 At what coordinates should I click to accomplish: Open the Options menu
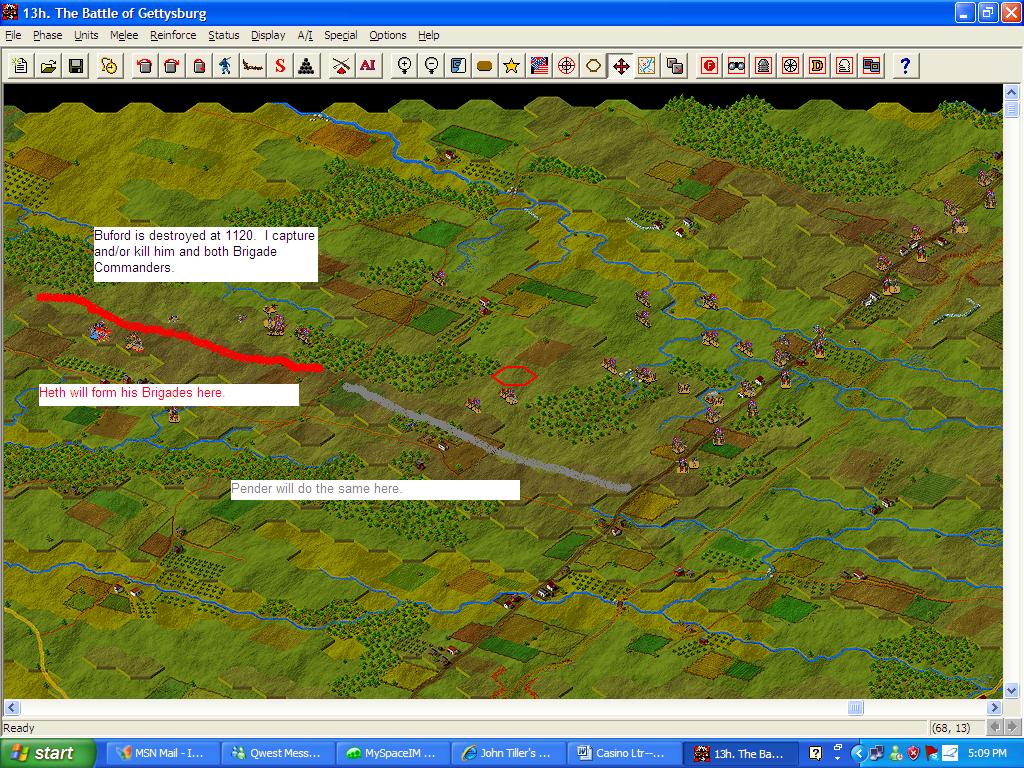(388, 35)
